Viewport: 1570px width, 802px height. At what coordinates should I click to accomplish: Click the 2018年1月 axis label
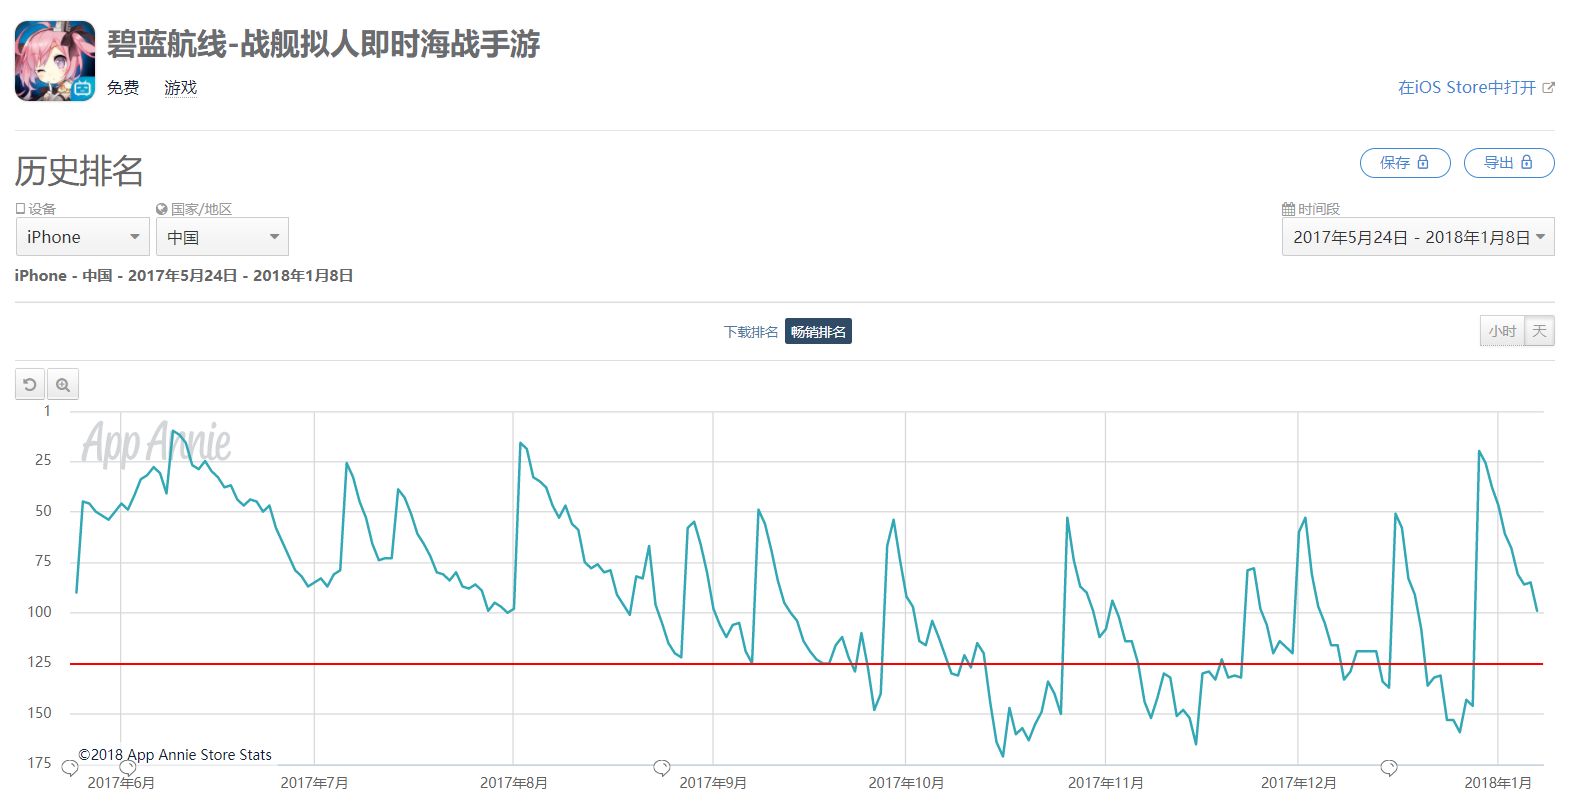click(1498, 783)
